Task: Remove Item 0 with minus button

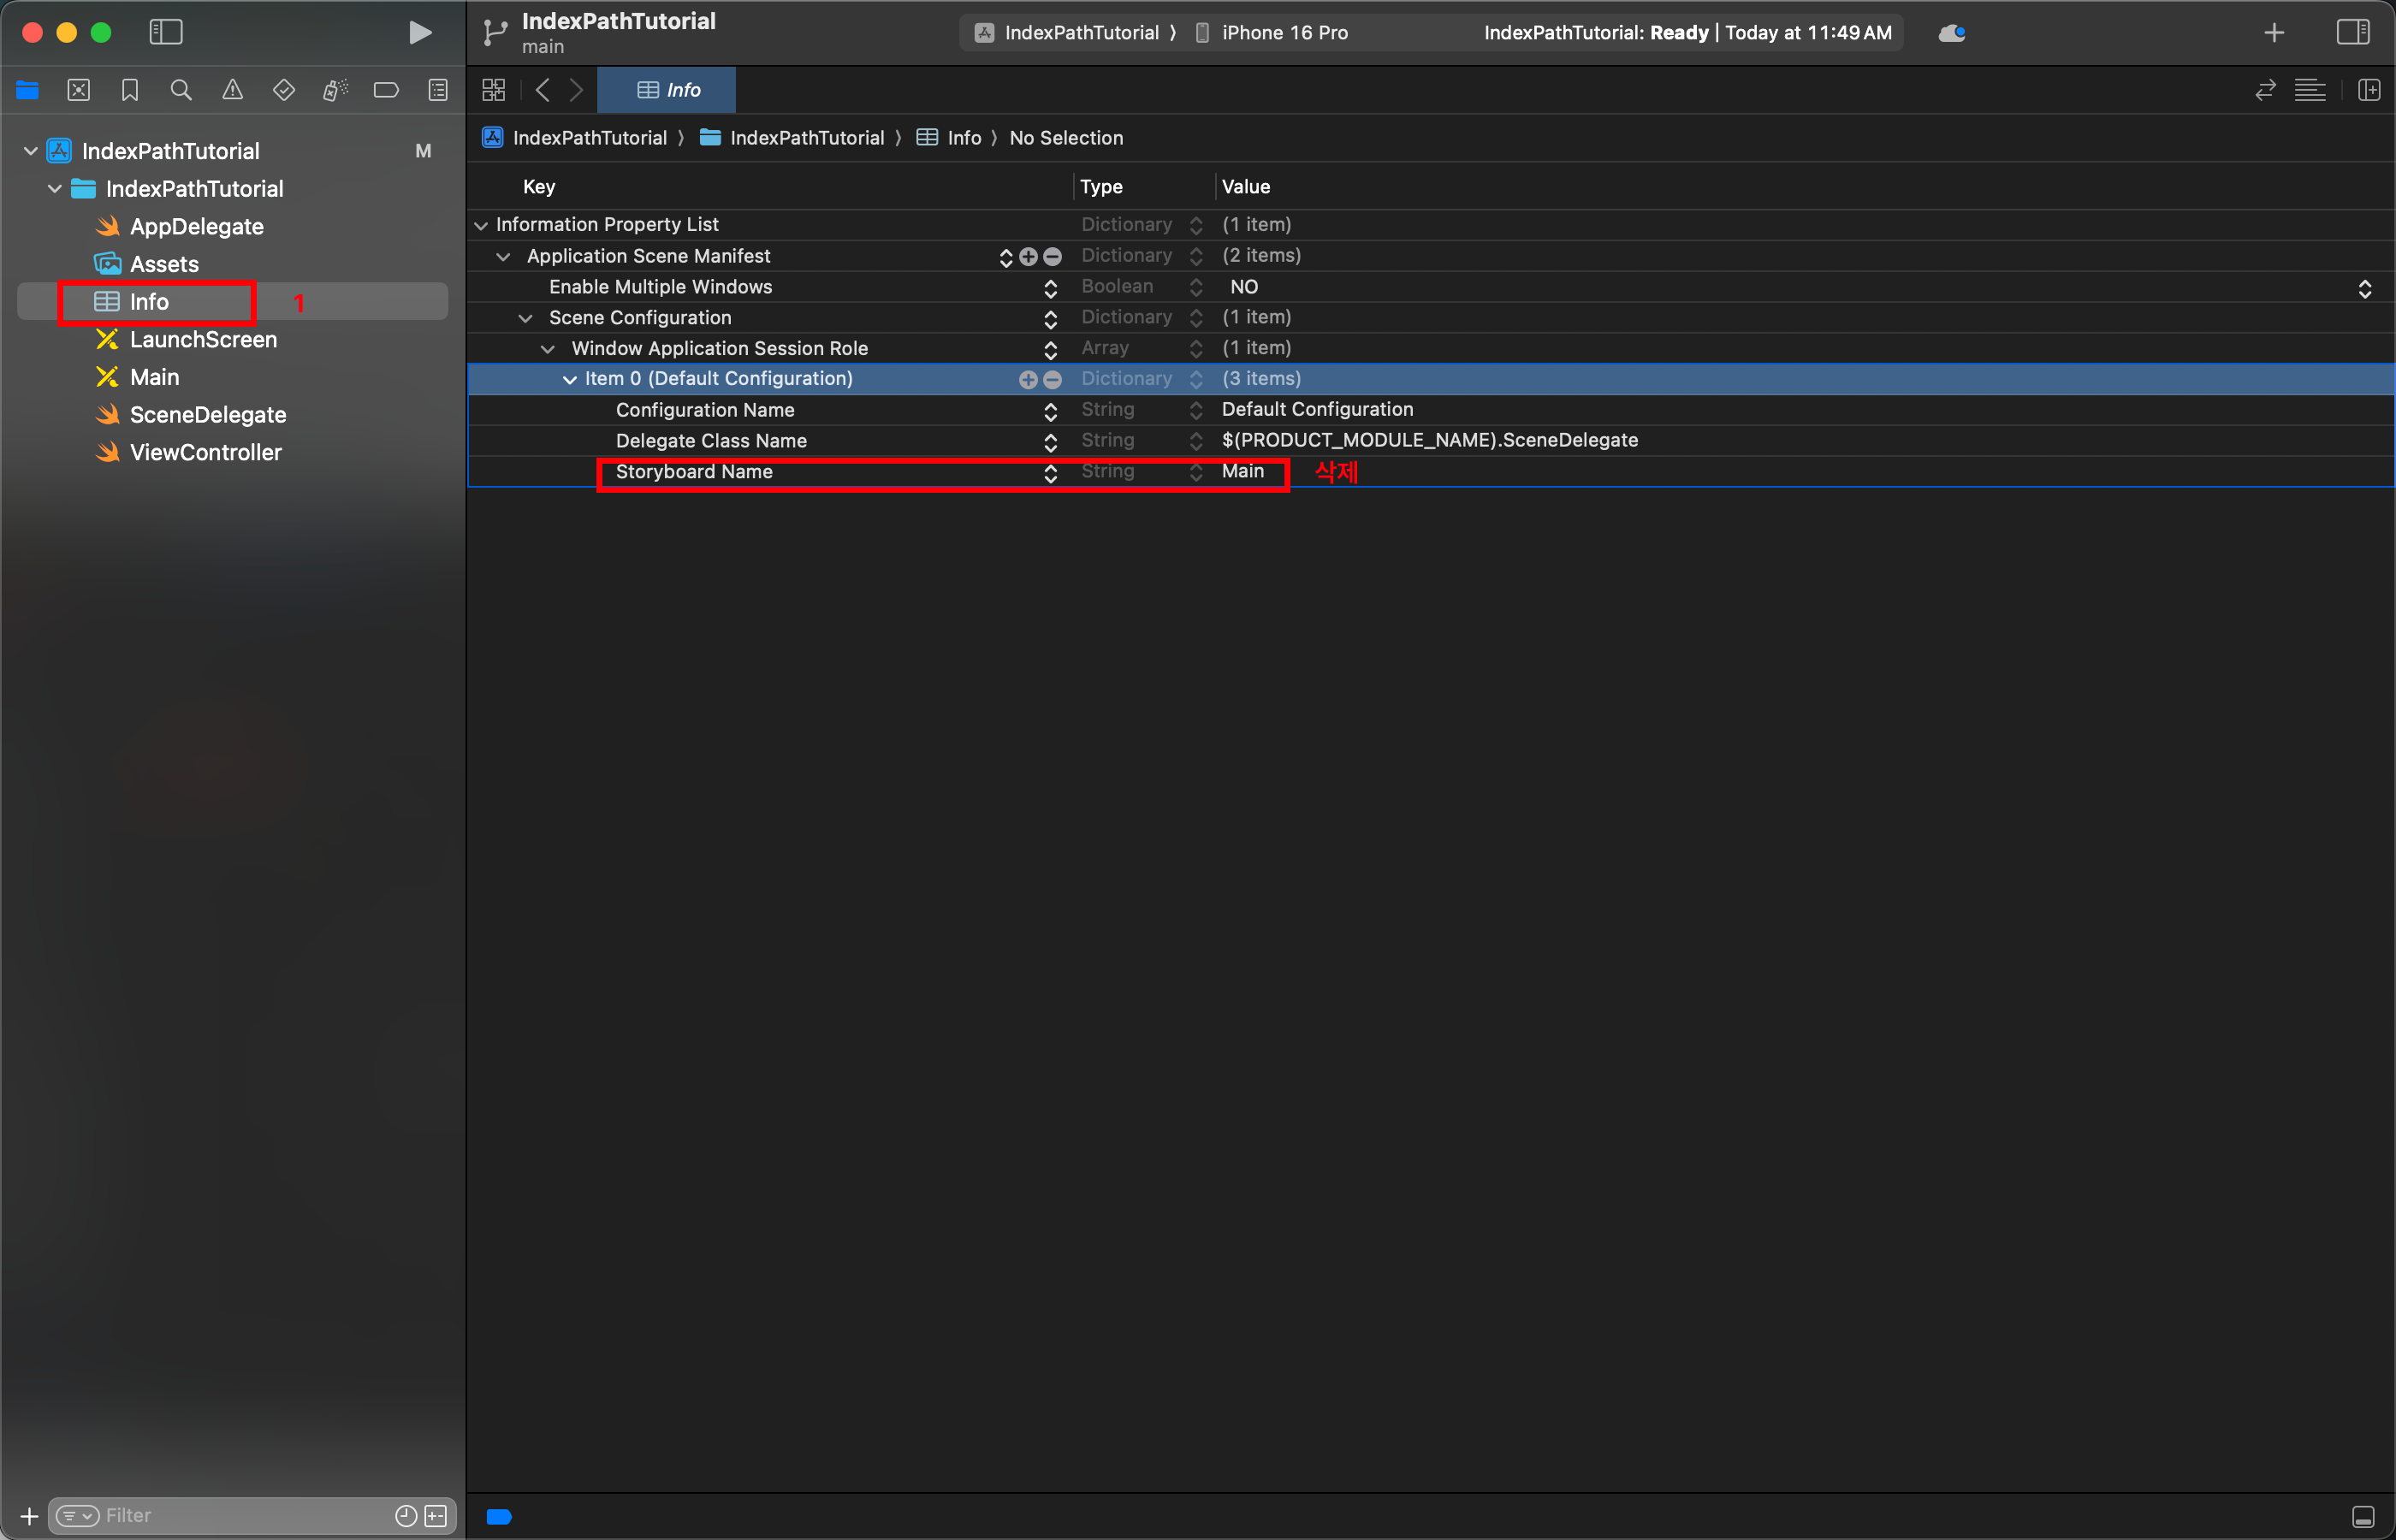Action: point(1053,380)
